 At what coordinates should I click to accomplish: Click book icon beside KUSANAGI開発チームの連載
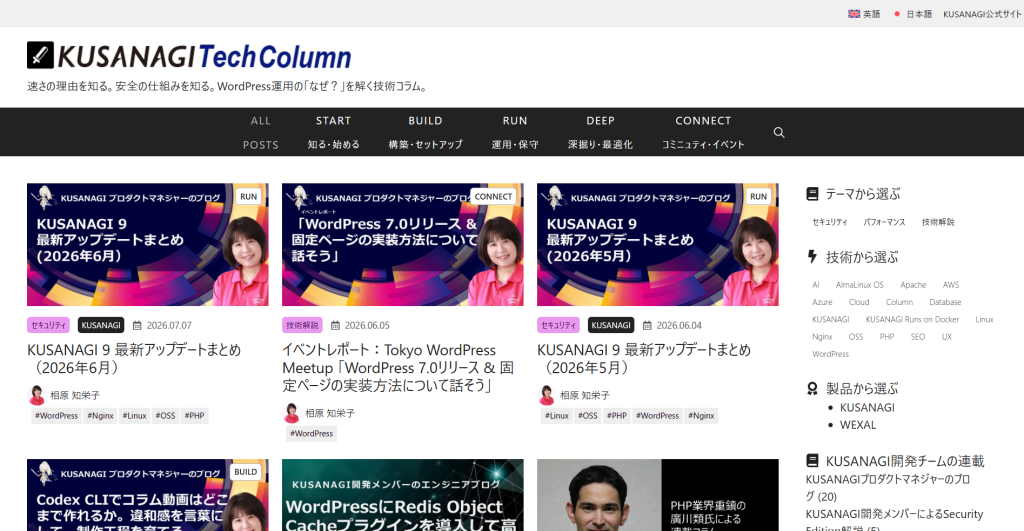tap(812, 460)
